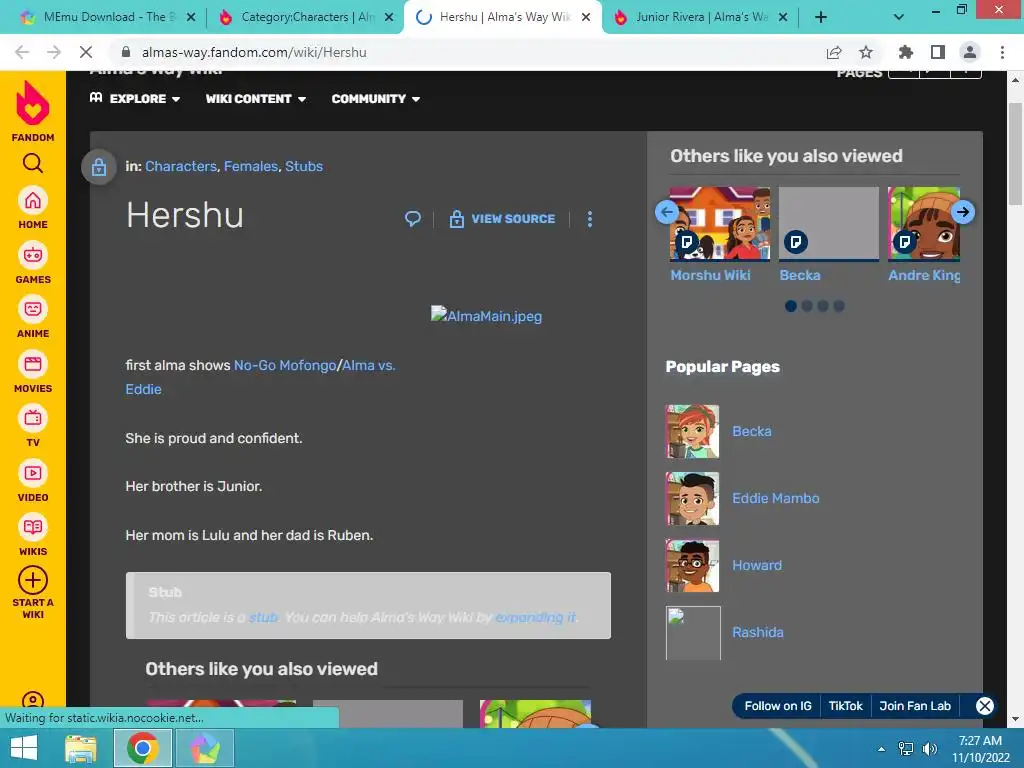Show previous recommended pages with left arrow
The width and height of the screenshot is (1024, 768).
[x=667, y=212]
